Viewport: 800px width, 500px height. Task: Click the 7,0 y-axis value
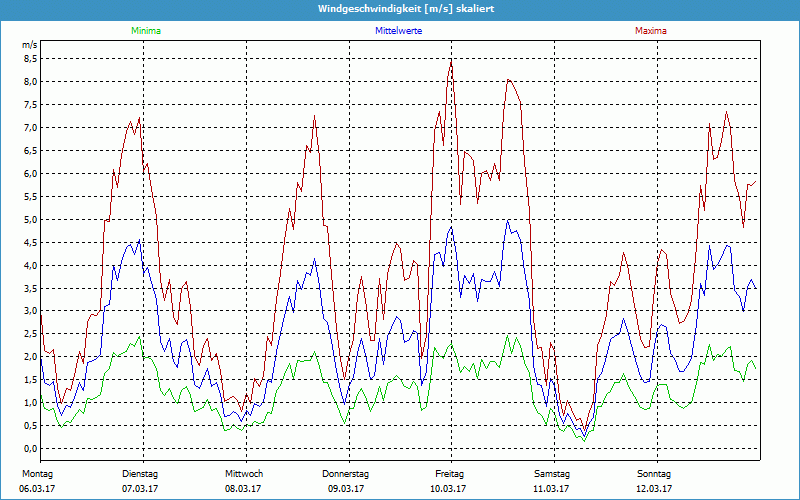click(31, 128)
